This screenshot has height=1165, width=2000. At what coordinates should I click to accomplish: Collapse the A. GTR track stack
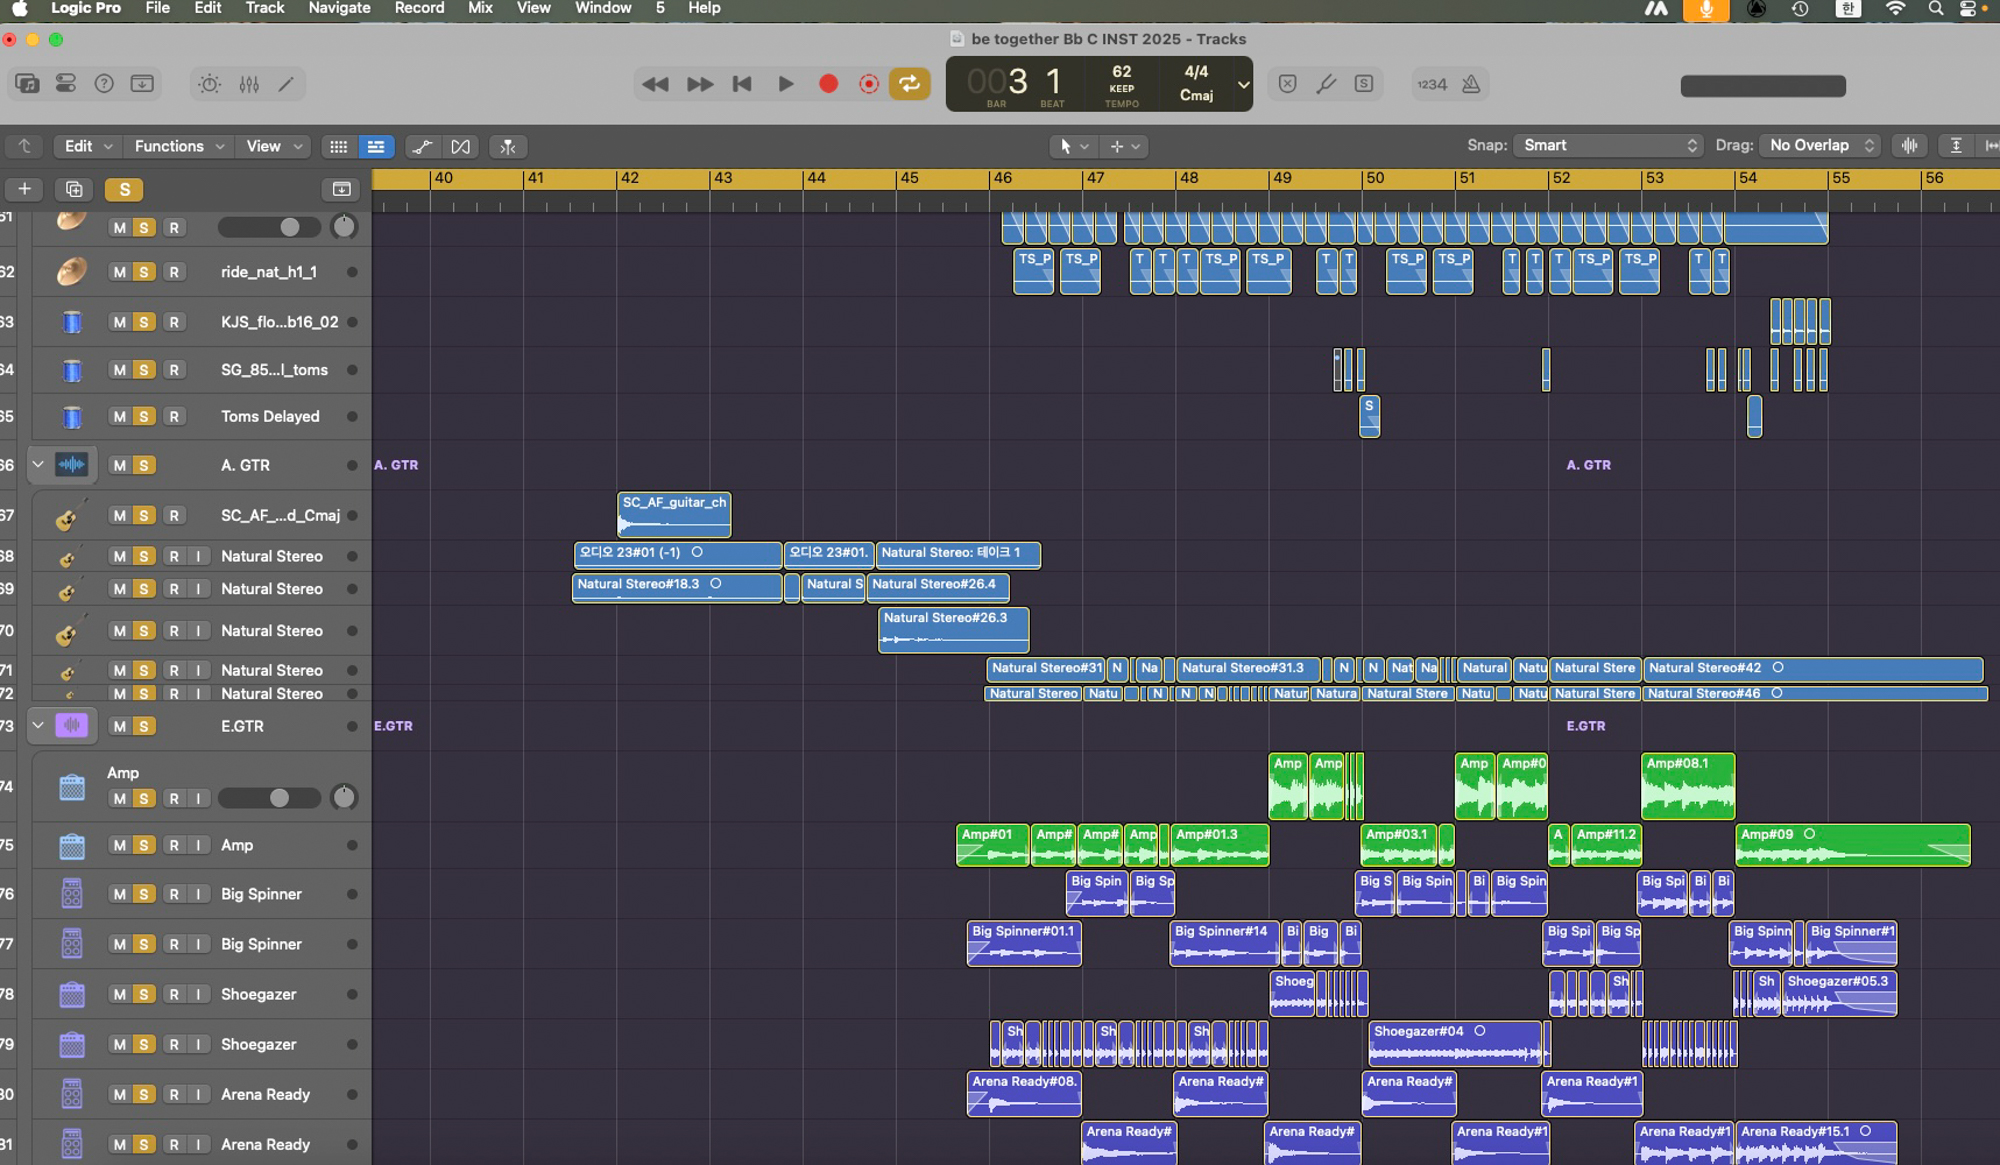tap(38, 465)
